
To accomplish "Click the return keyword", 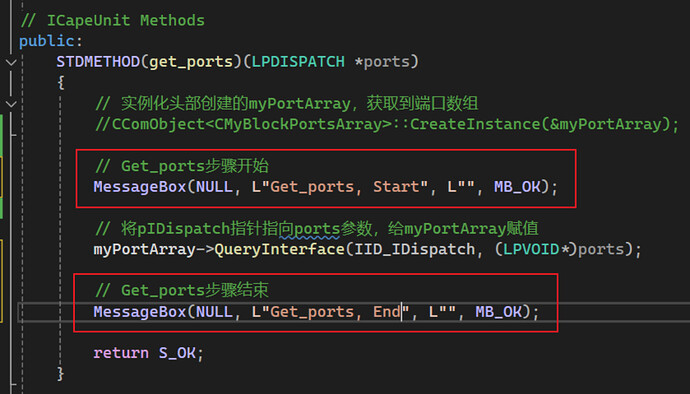I will (121, 353).
